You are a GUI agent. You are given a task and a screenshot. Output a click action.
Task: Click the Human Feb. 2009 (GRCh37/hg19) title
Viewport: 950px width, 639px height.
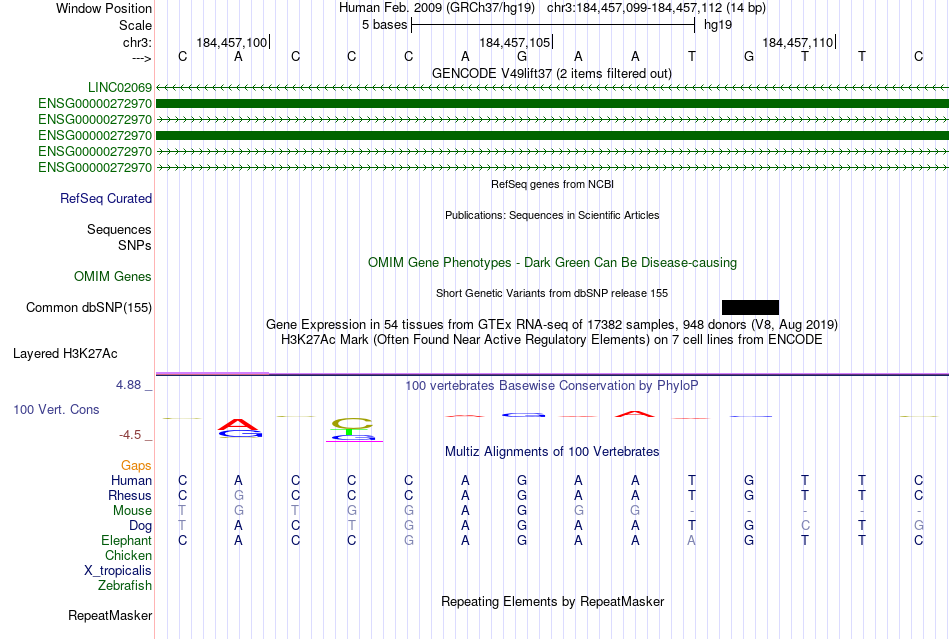click(437, 8)
